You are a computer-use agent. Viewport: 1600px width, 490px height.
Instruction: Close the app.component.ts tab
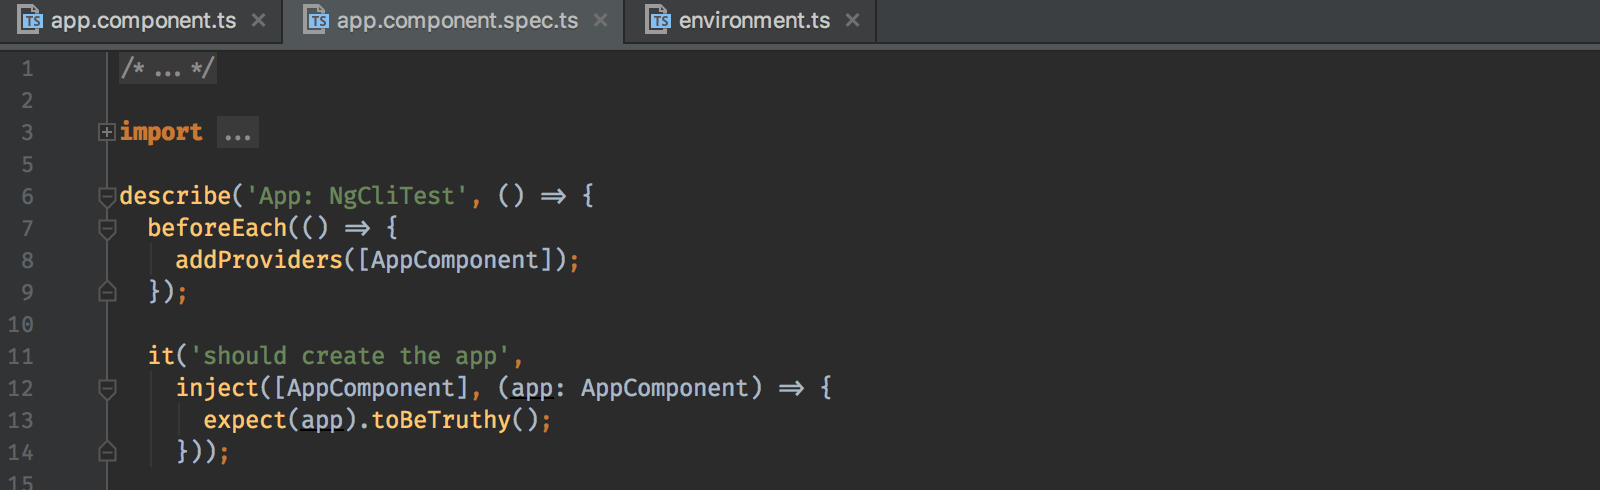tap(259, 20)
